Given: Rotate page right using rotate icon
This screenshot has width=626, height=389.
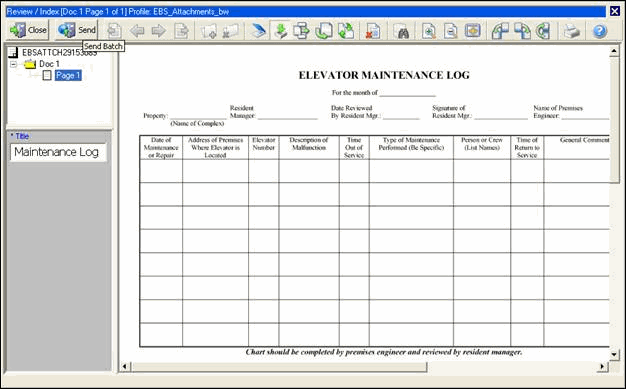Looking at the screenshot, I should [x=522, y=31].
